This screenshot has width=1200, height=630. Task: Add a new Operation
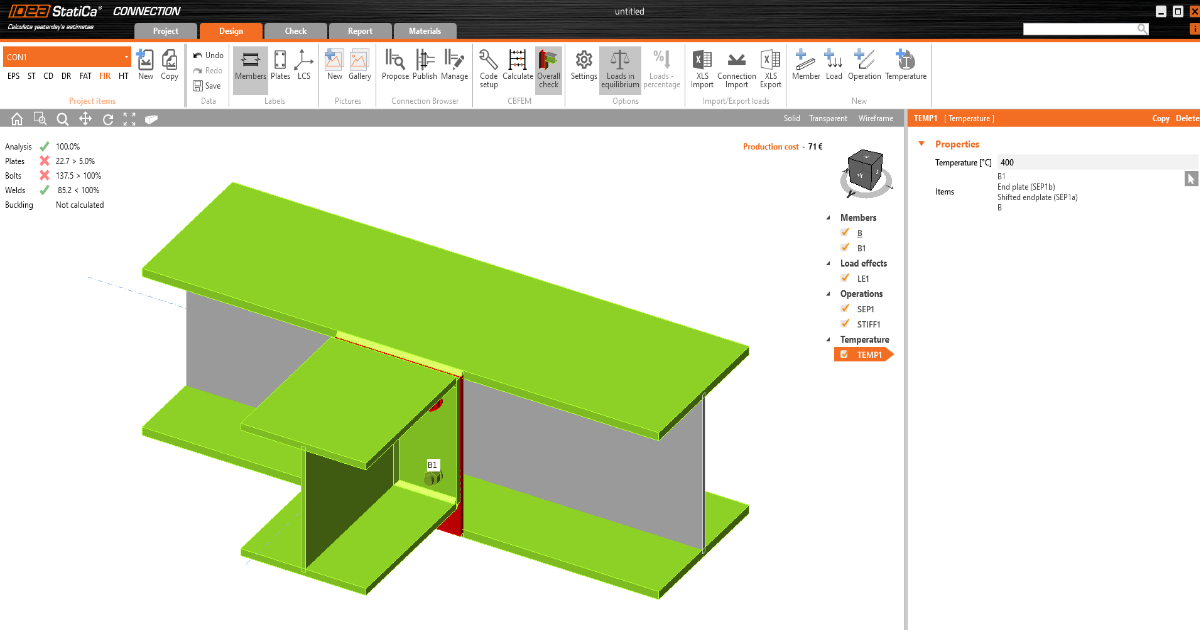tap(864, 61)
